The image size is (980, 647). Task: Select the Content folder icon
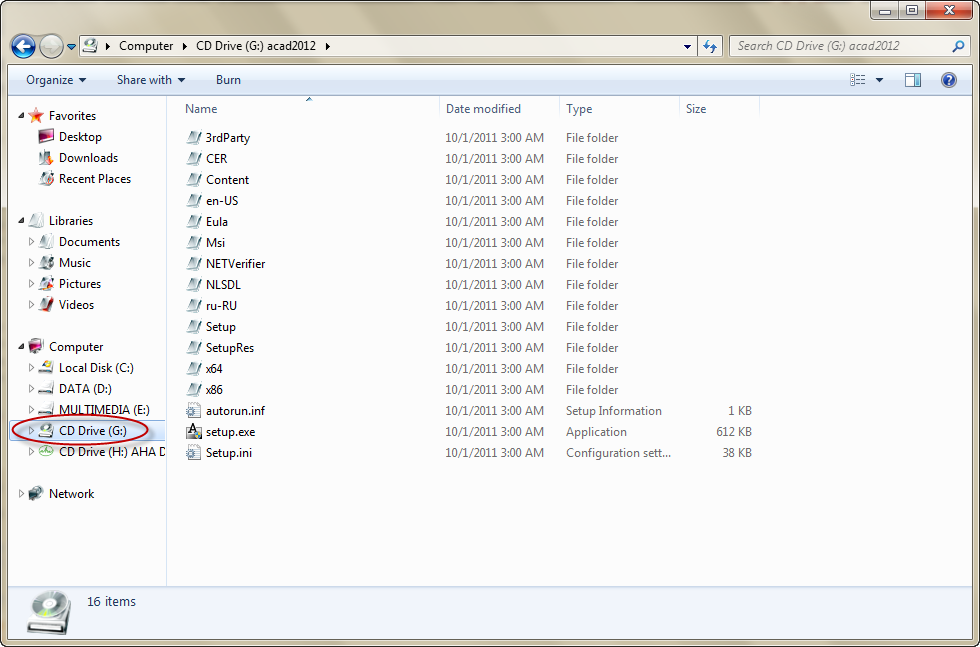point(193,180)
